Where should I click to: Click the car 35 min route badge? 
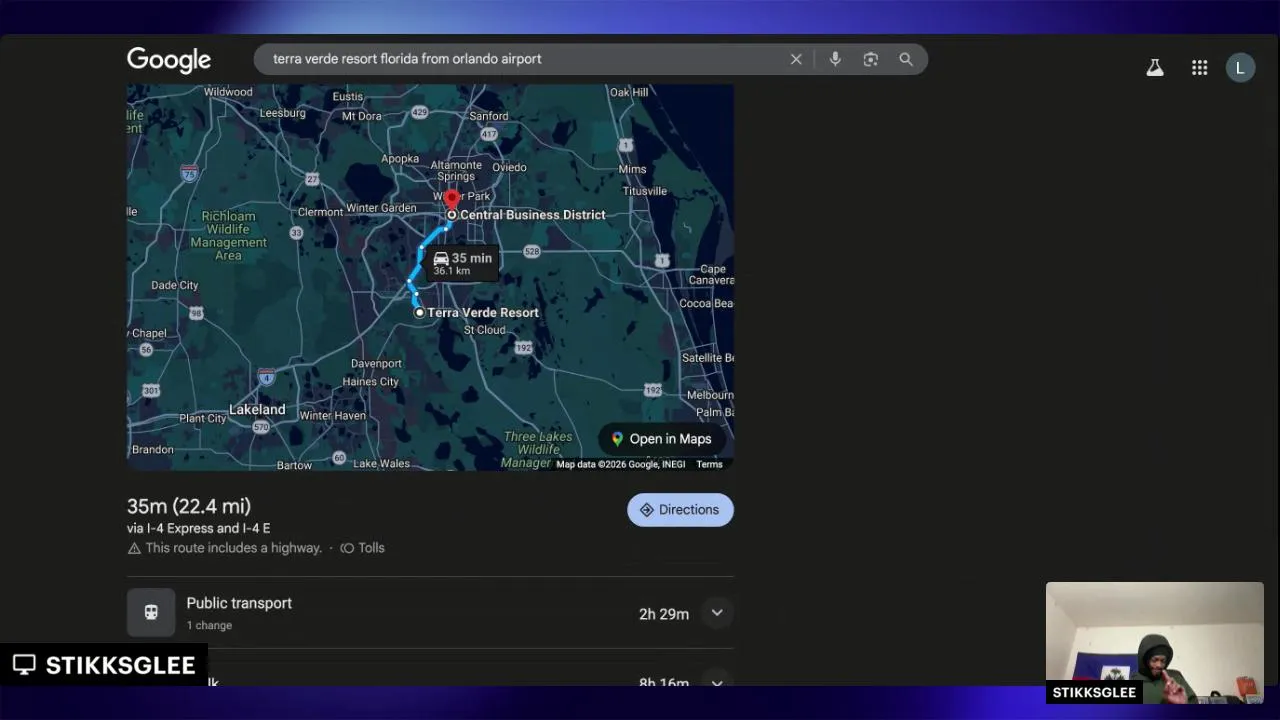462,263
